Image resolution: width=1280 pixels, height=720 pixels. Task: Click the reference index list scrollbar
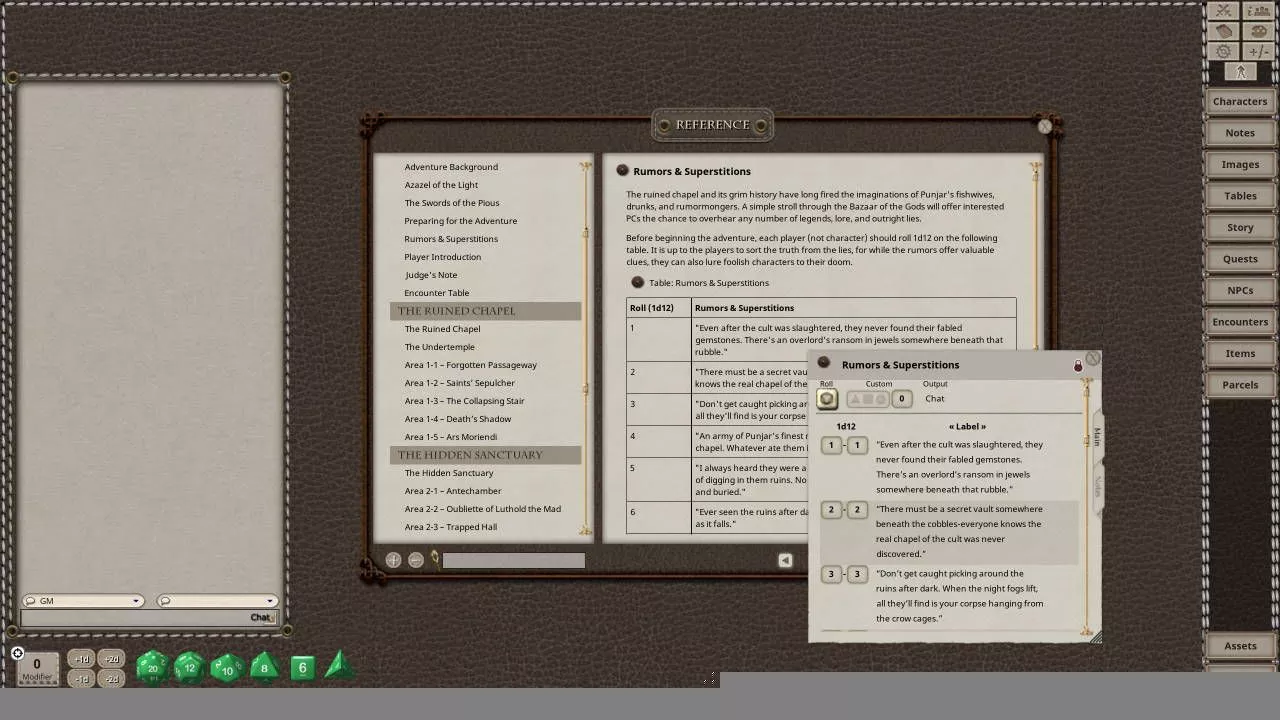coord(586,350)
